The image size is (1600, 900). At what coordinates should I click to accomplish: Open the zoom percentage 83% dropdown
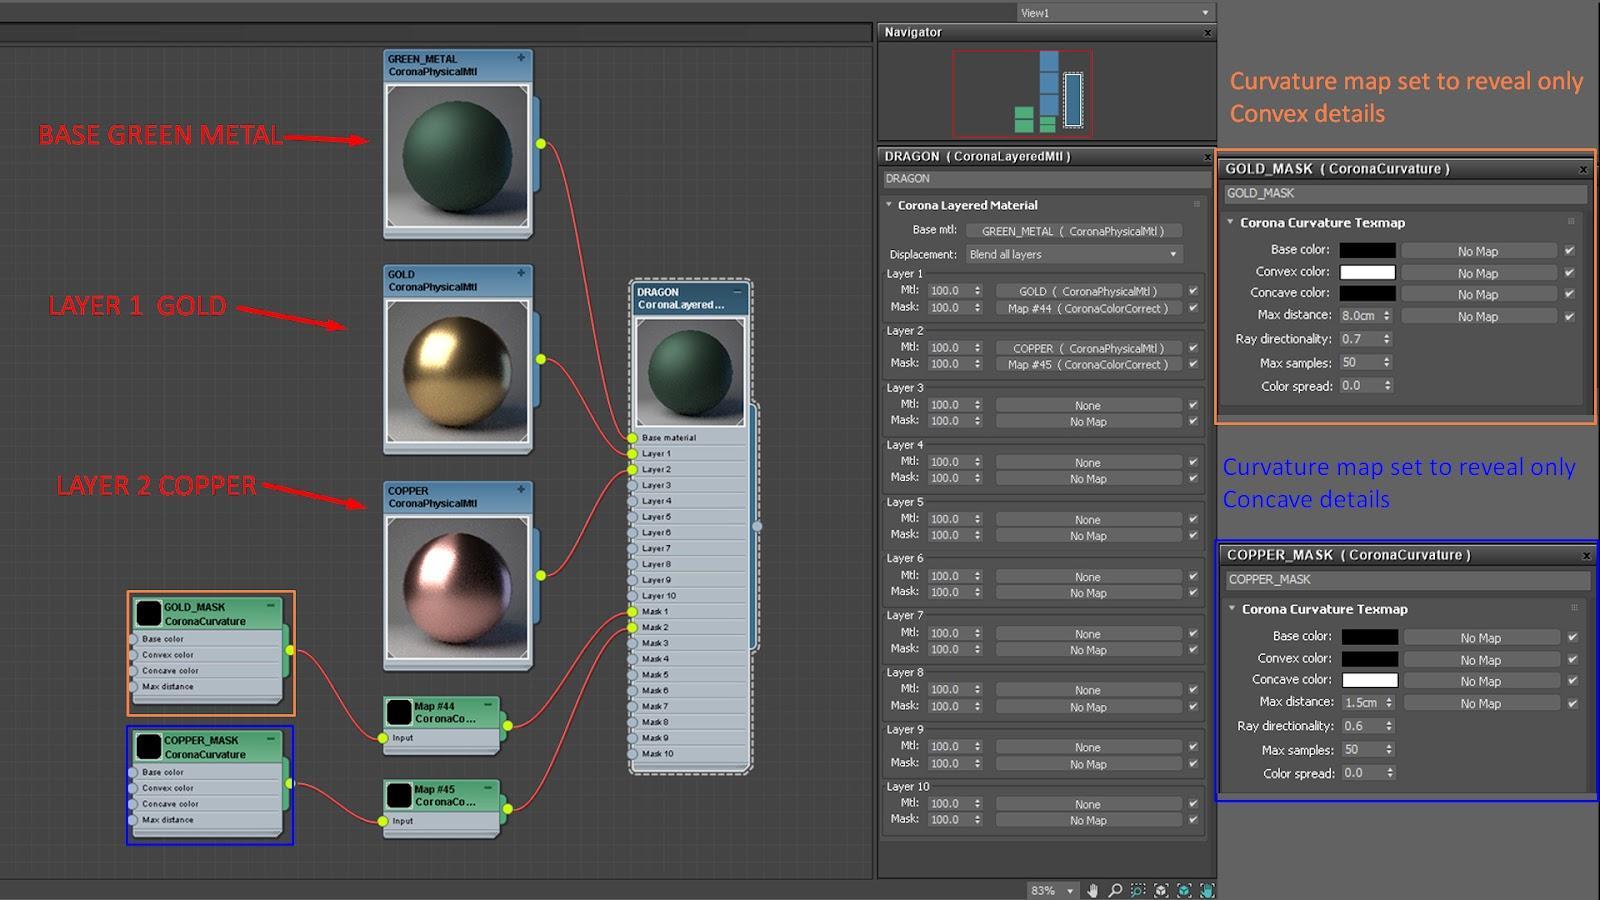point(1070,890)
